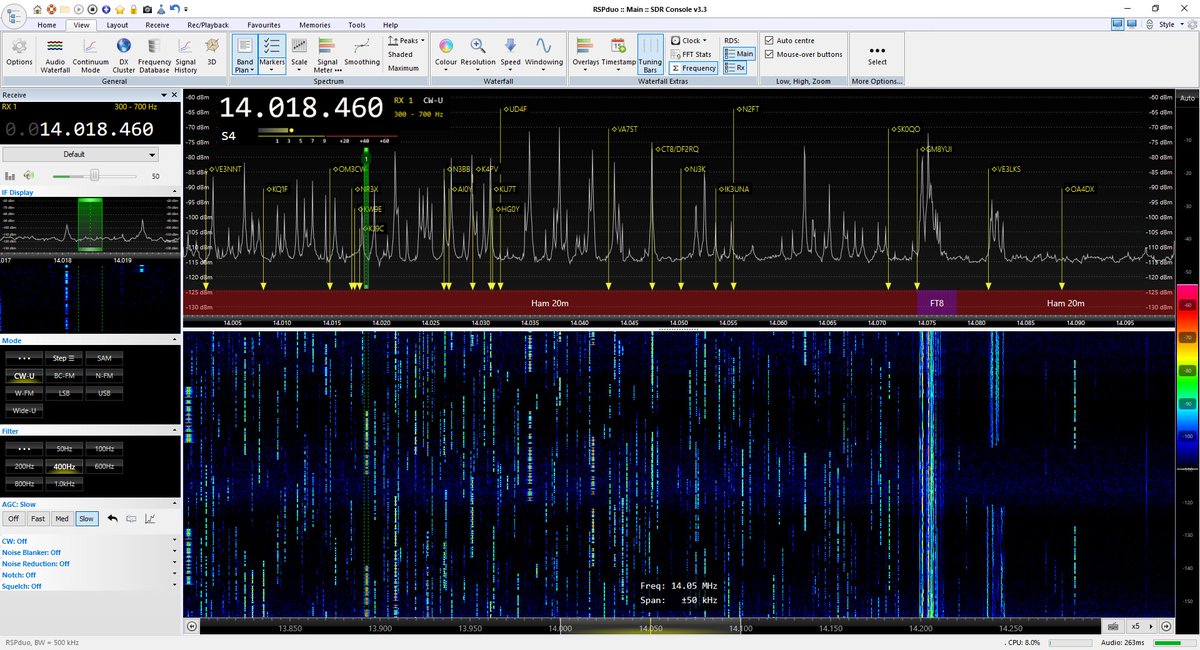Image resolution: width=1200 pixels, height=650 pixels.
Task: Switch to the Layout ribbon tab
Action: pos(117,25)
